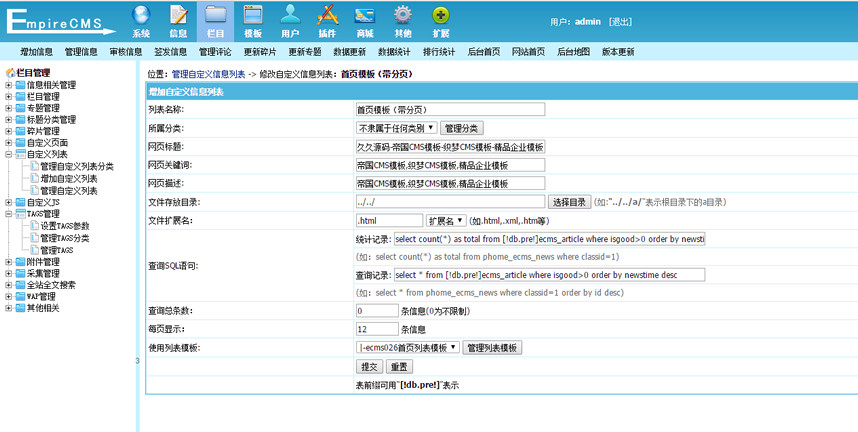This screenshot has width=858, height=432.
Task: Collapse the 自定义列表 tree node
Action: pyautogui.click(x=9, y=155)
